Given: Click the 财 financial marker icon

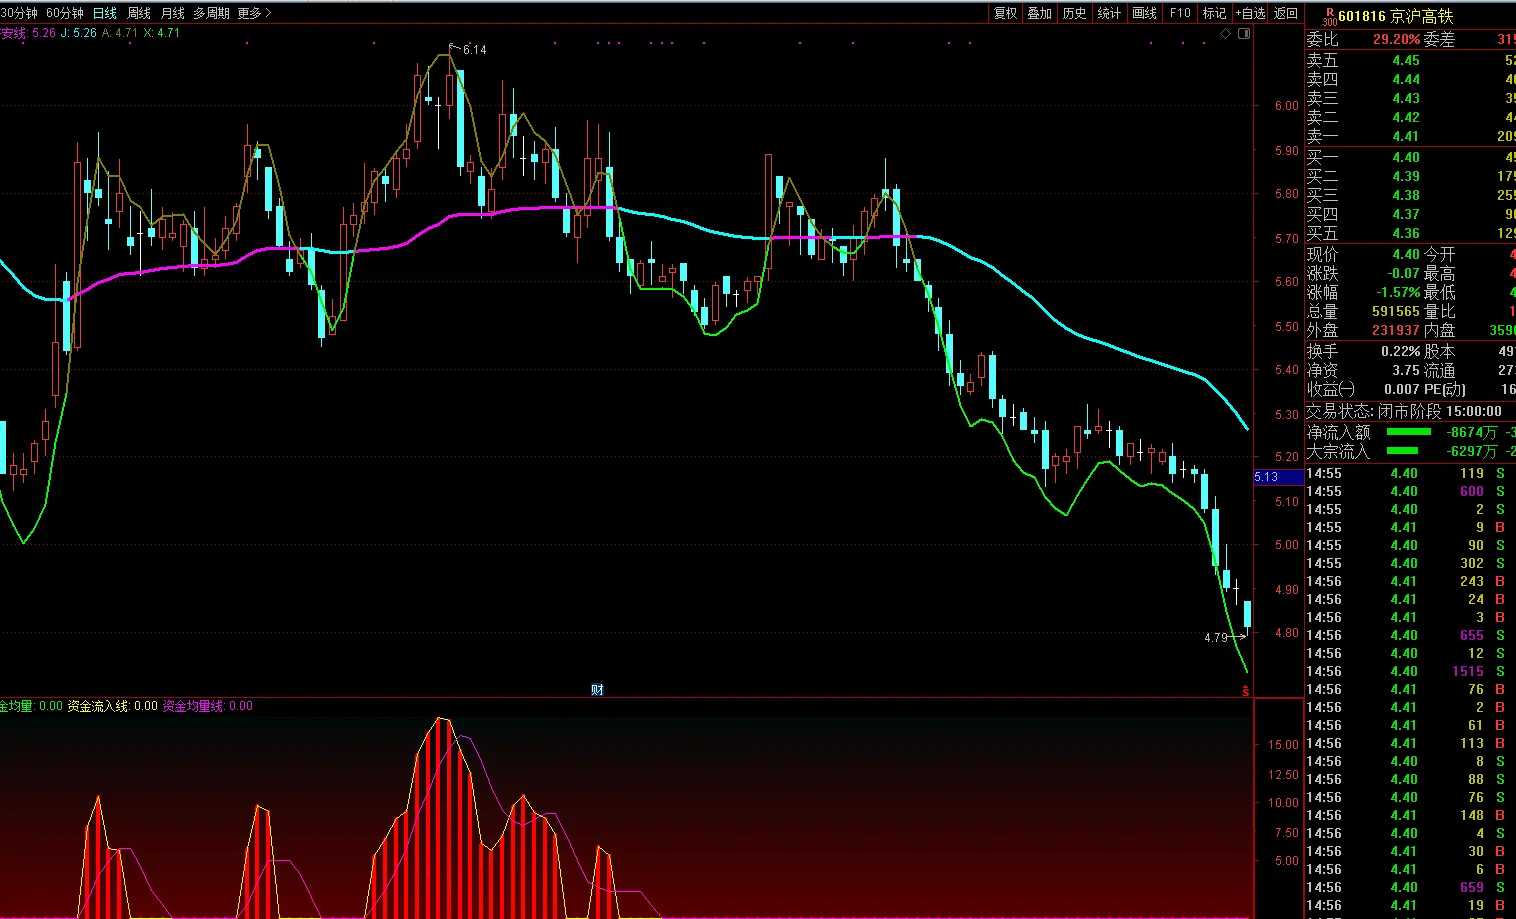Looking at the screenshot, I should (x=597, y=689).
